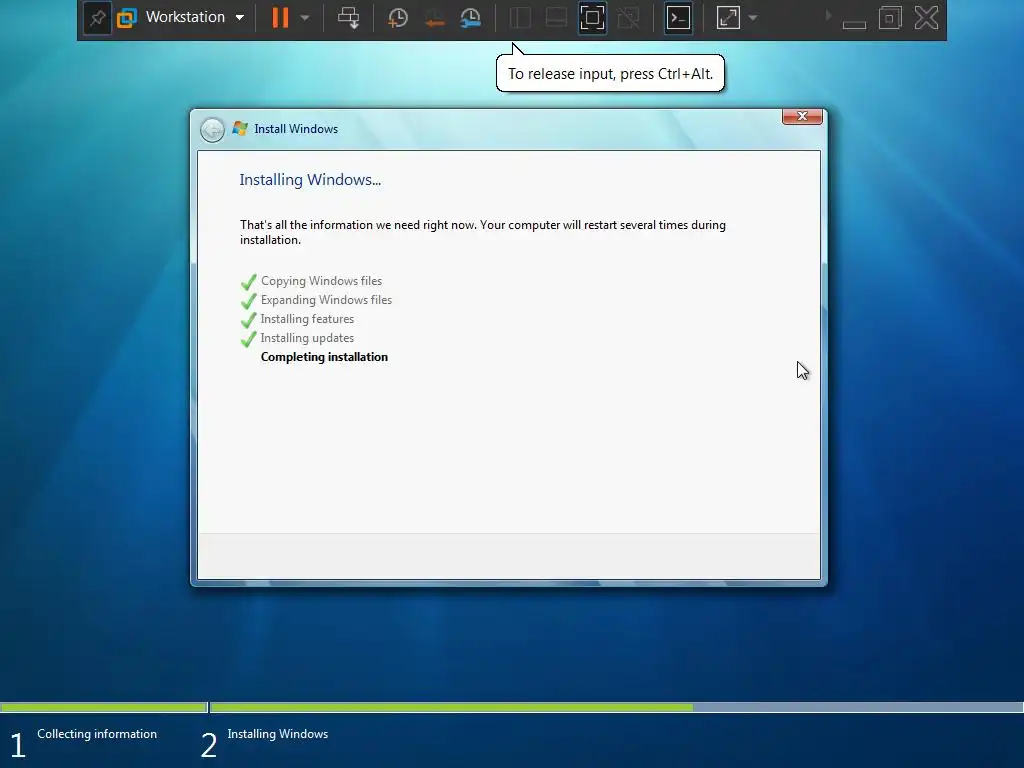
Task: Click the checkmark beside Copying Windows files
Action: click(x=249, y=282)
